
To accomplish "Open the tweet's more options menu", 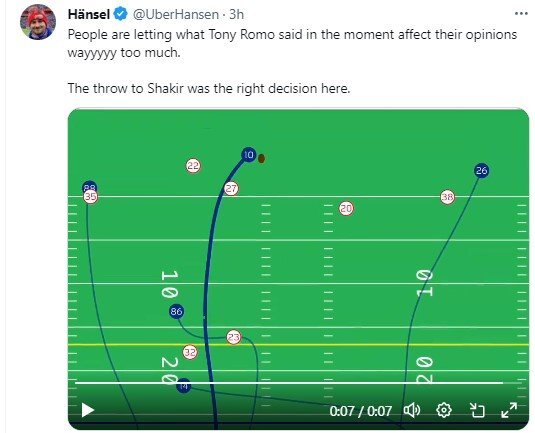I will point(521,14).
